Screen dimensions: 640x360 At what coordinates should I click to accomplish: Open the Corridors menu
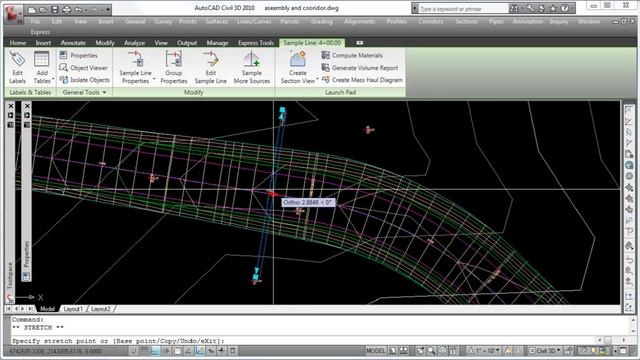click(x=430, y=22)
